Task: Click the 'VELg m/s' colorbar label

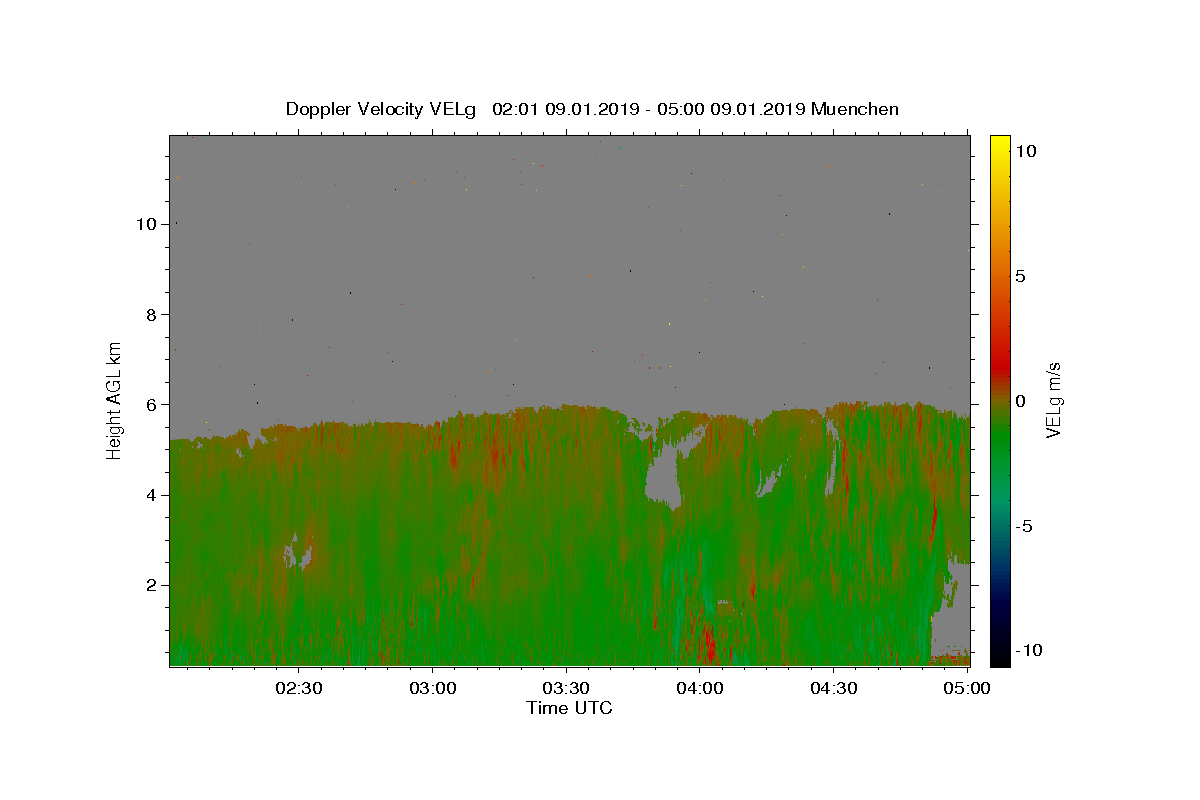Action: click(1053, 400)
